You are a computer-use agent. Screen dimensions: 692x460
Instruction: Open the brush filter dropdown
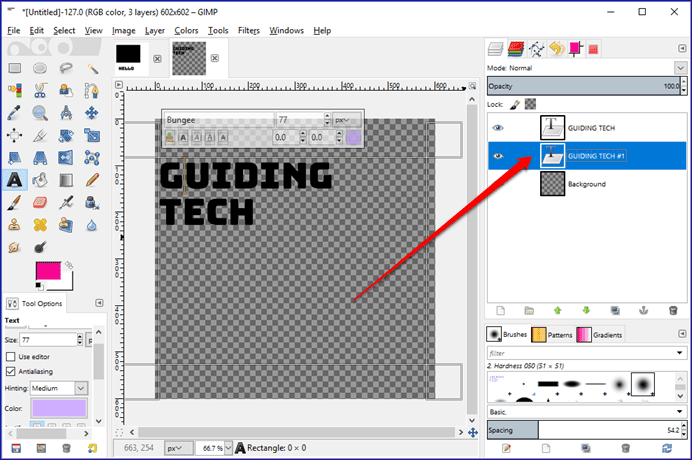pos(680,353)
